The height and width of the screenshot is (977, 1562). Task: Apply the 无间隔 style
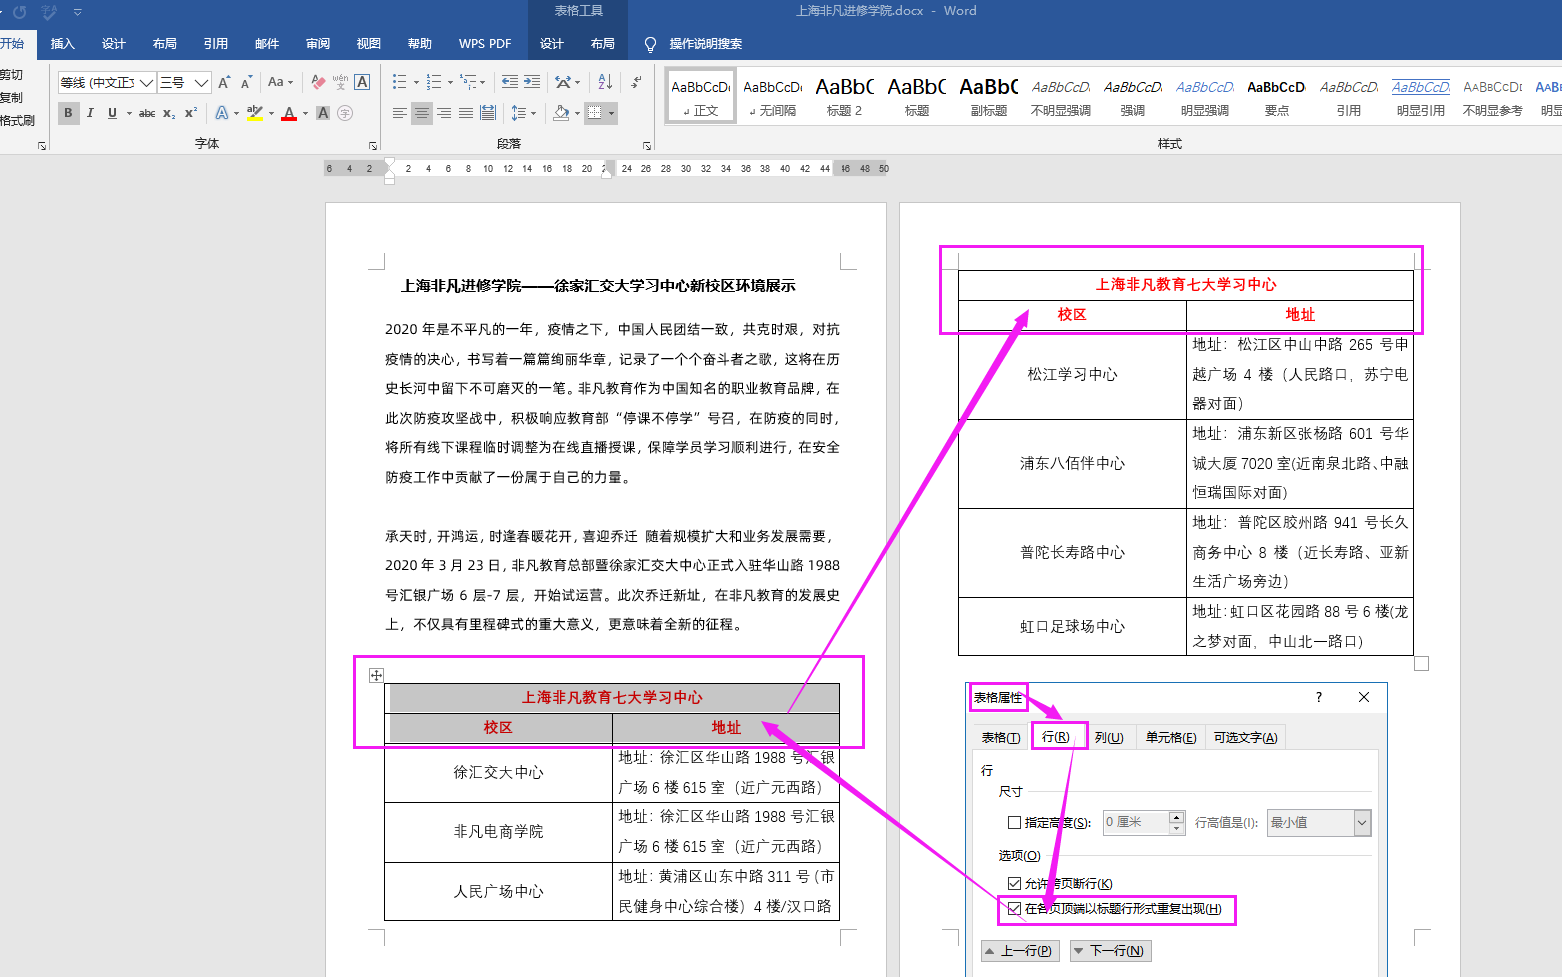(x=772, y=97)
